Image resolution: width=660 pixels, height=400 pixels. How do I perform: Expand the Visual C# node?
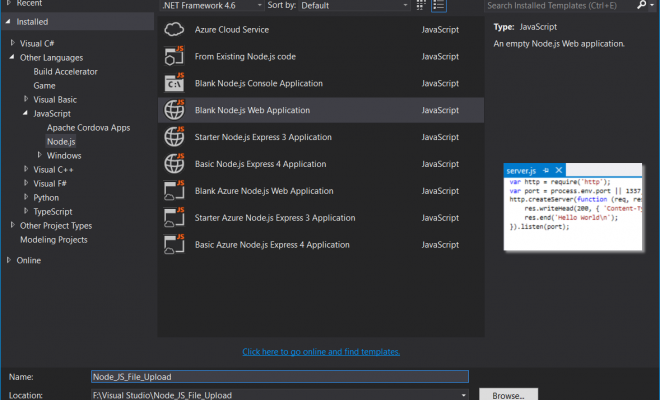13,43
